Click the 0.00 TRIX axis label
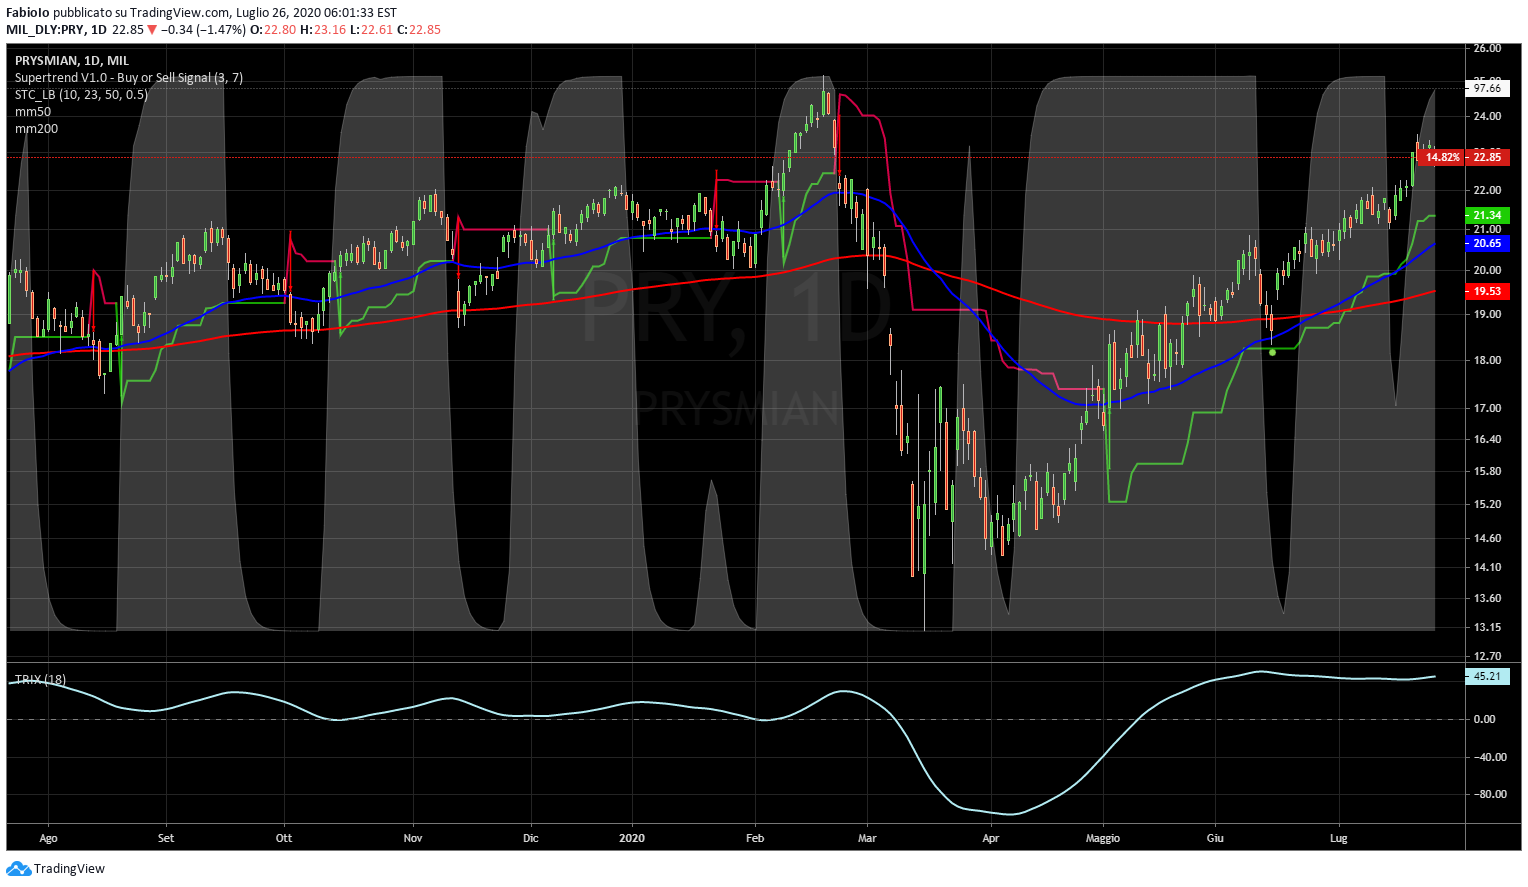The height and width of the screenshot is (887, 1528). (x=1485, y=719)
